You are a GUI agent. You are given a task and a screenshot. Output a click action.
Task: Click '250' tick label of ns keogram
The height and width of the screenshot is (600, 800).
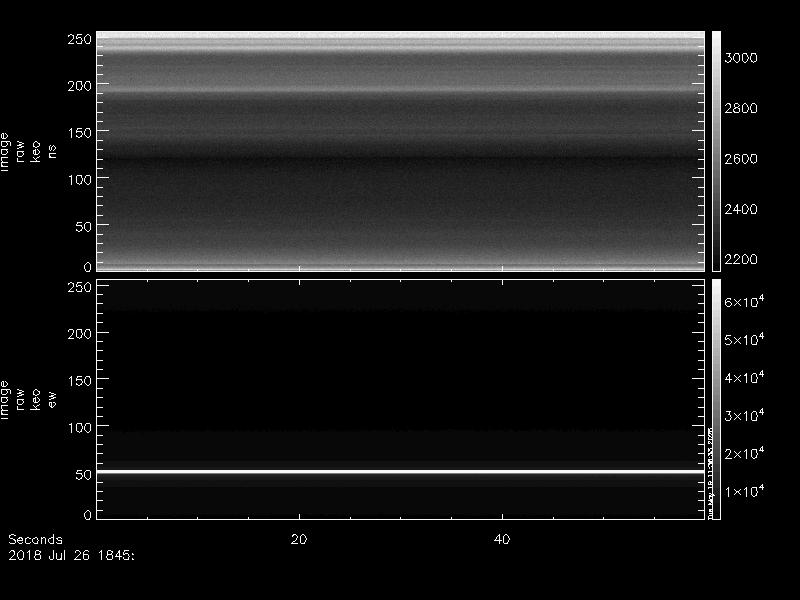[x=80, y=39]
